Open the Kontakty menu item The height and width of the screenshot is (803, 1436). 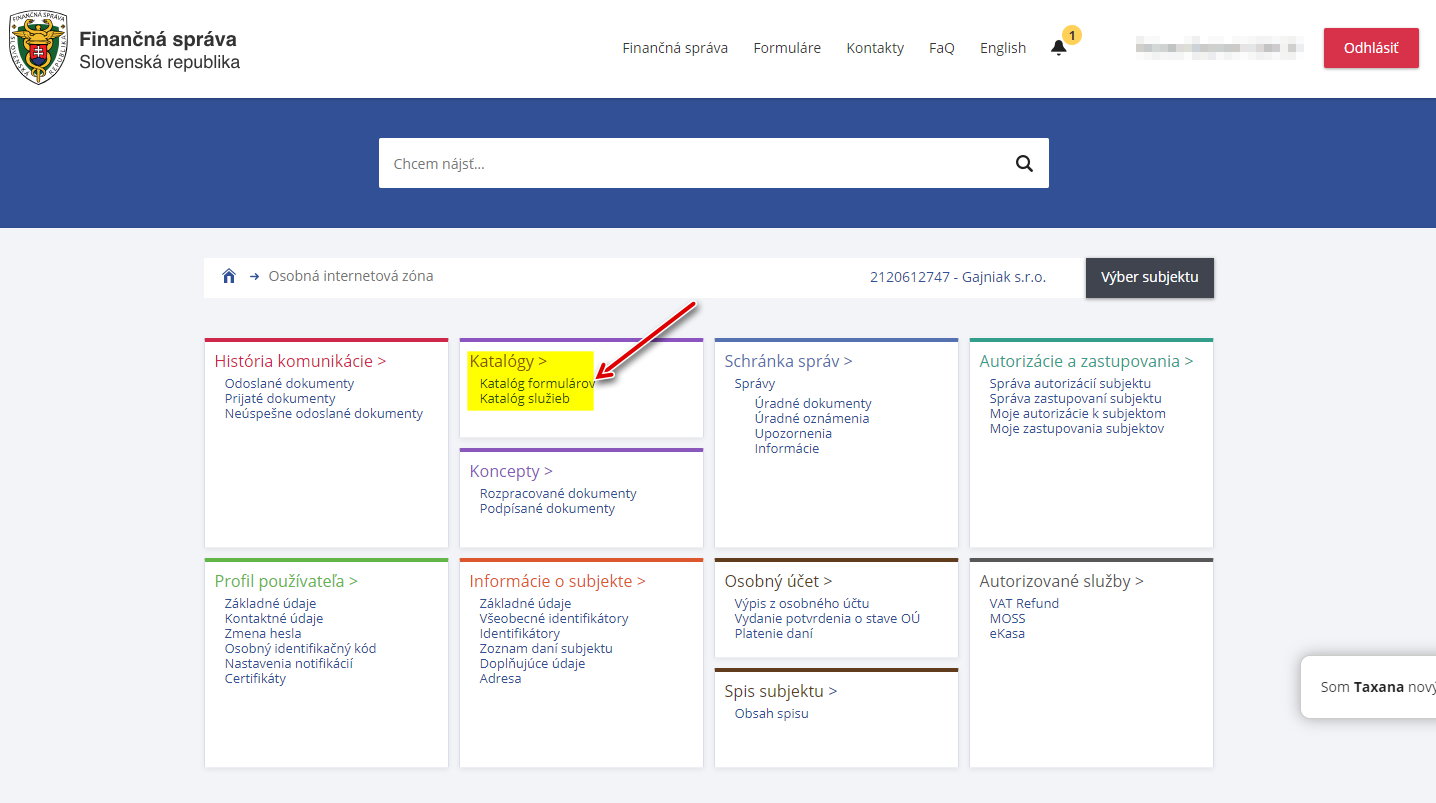pos(874,48)
